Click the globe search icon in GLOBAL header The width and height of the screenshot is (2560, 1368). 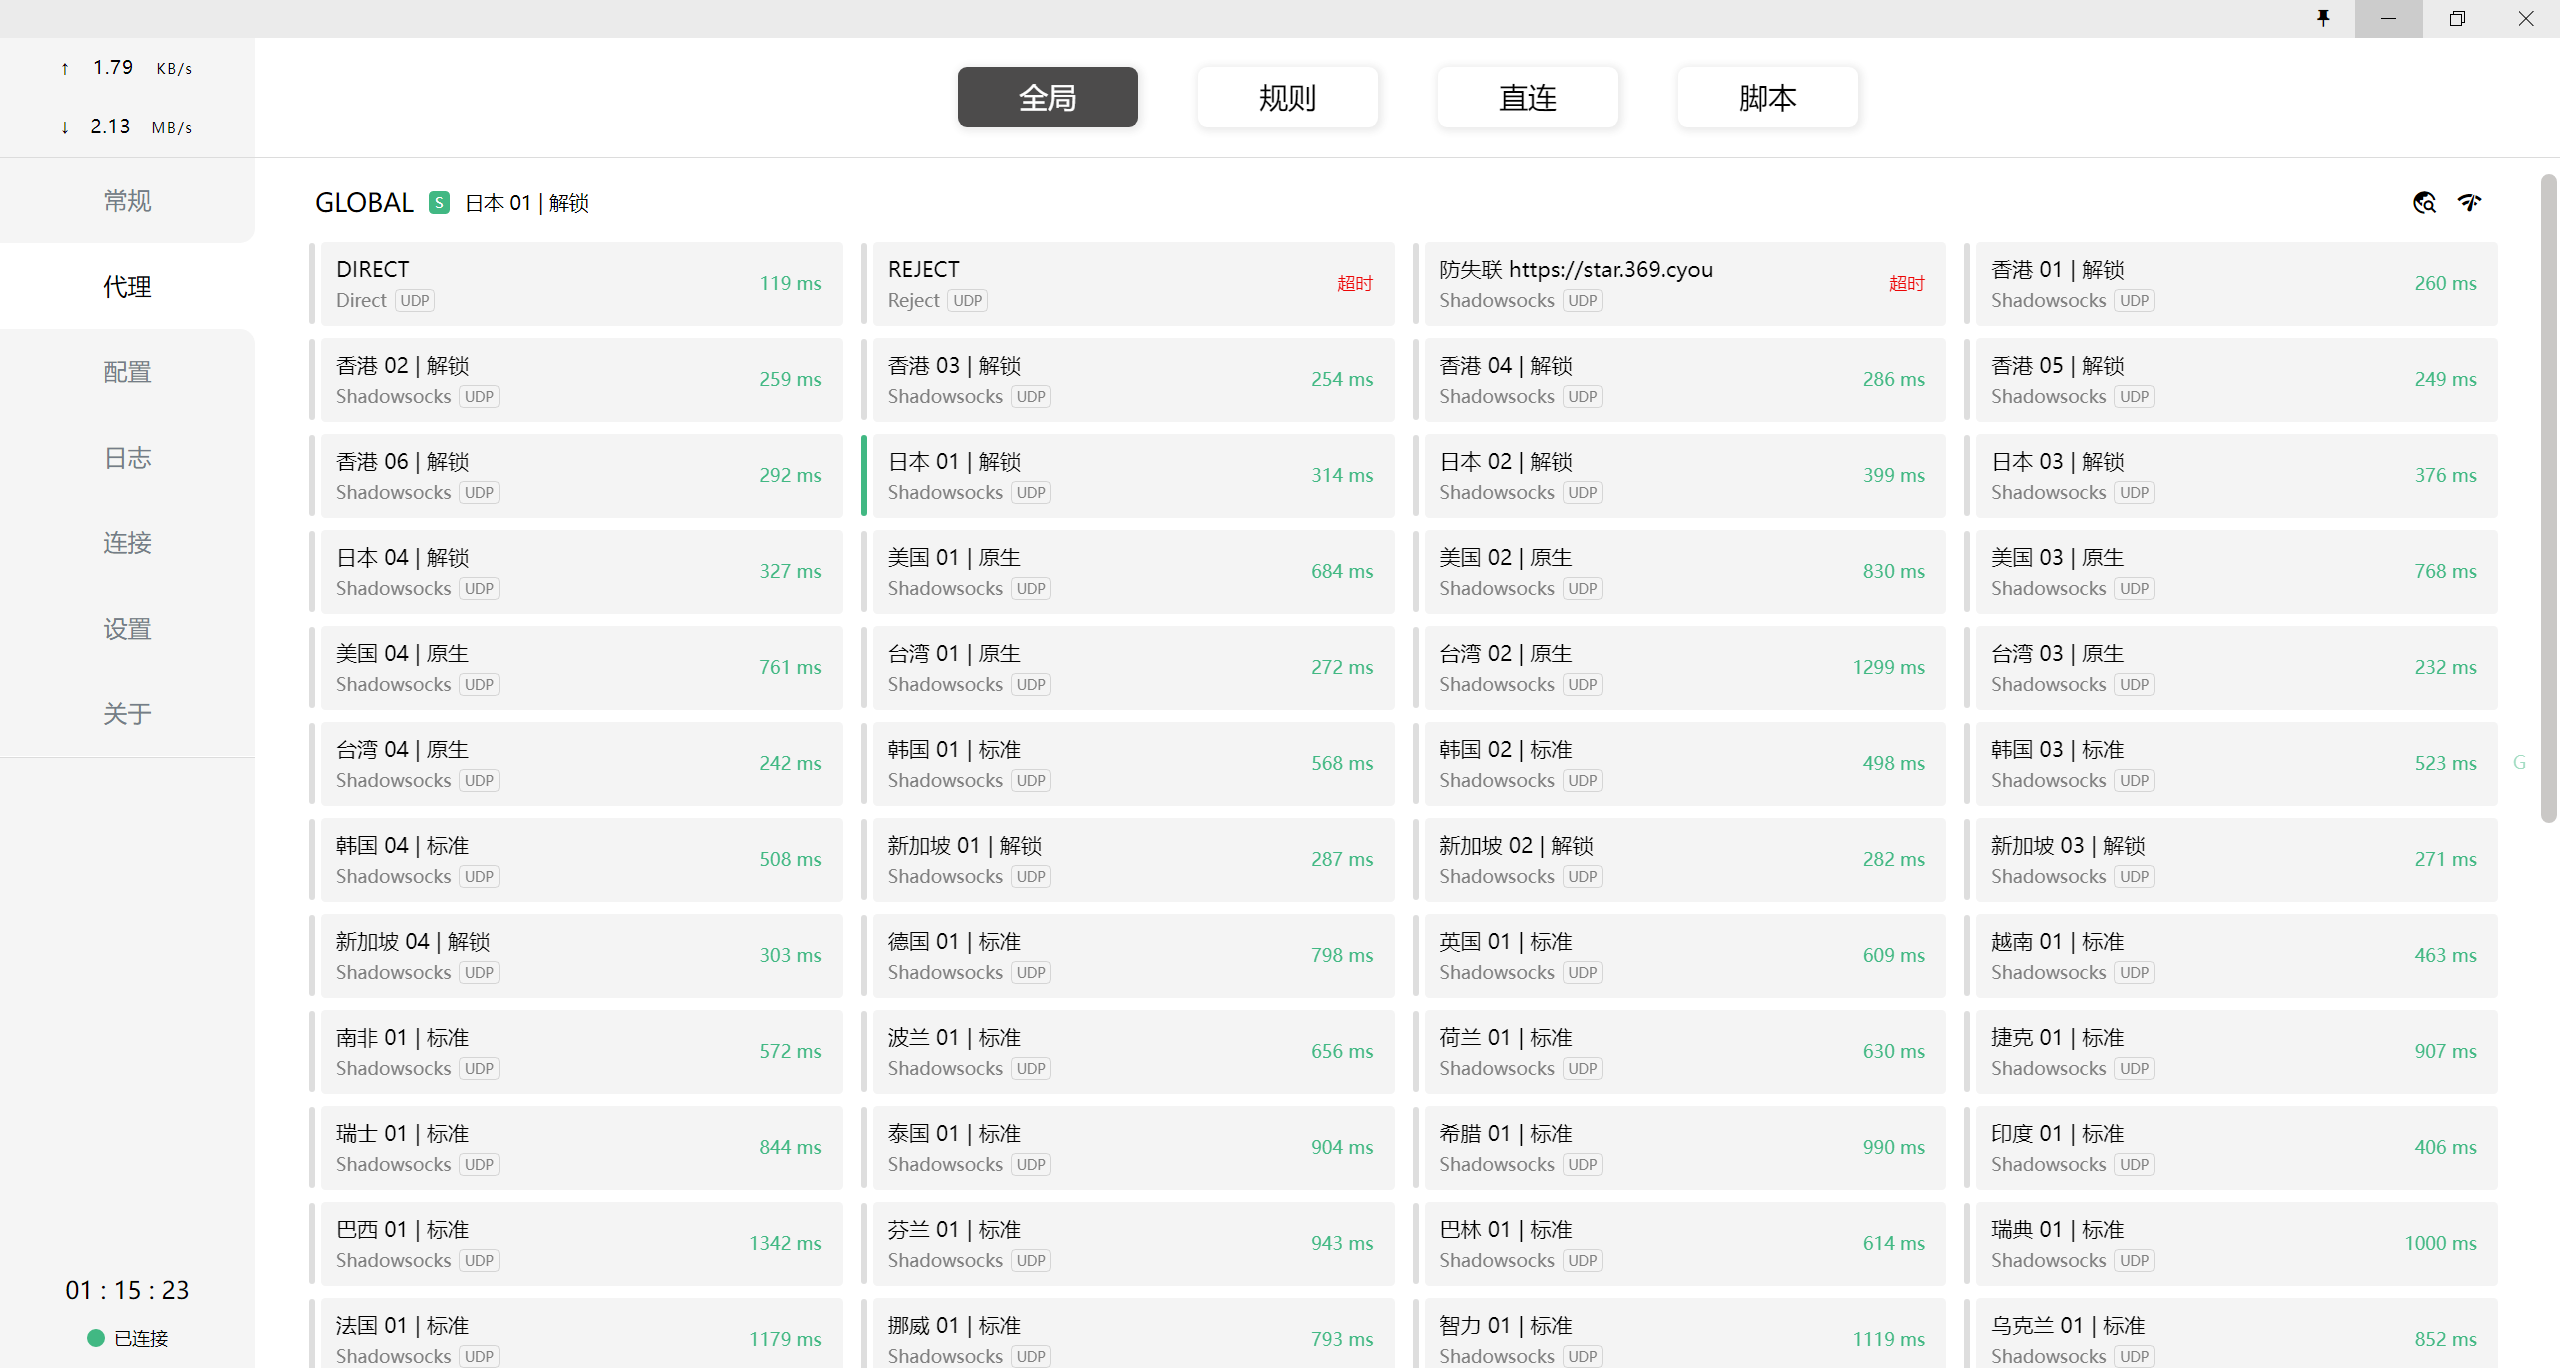coord(2424,203)
